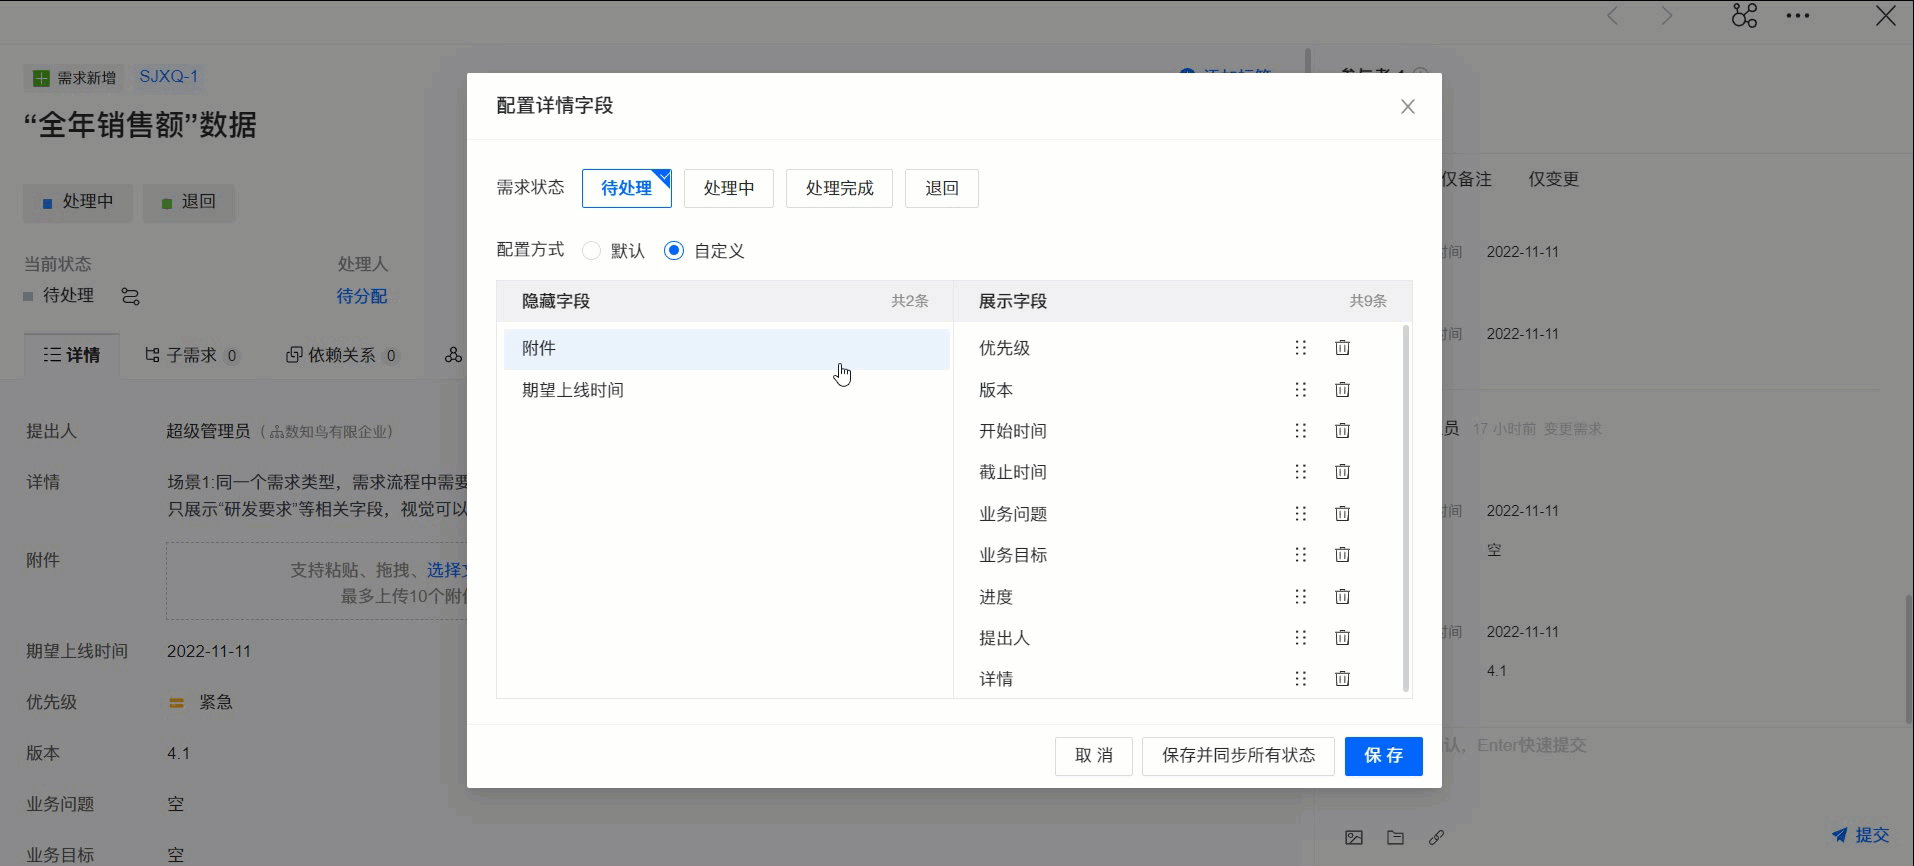Viewport: 1914px width, 866px height.
Task: Choose the 待处理 status option
Action: [626, 188]
